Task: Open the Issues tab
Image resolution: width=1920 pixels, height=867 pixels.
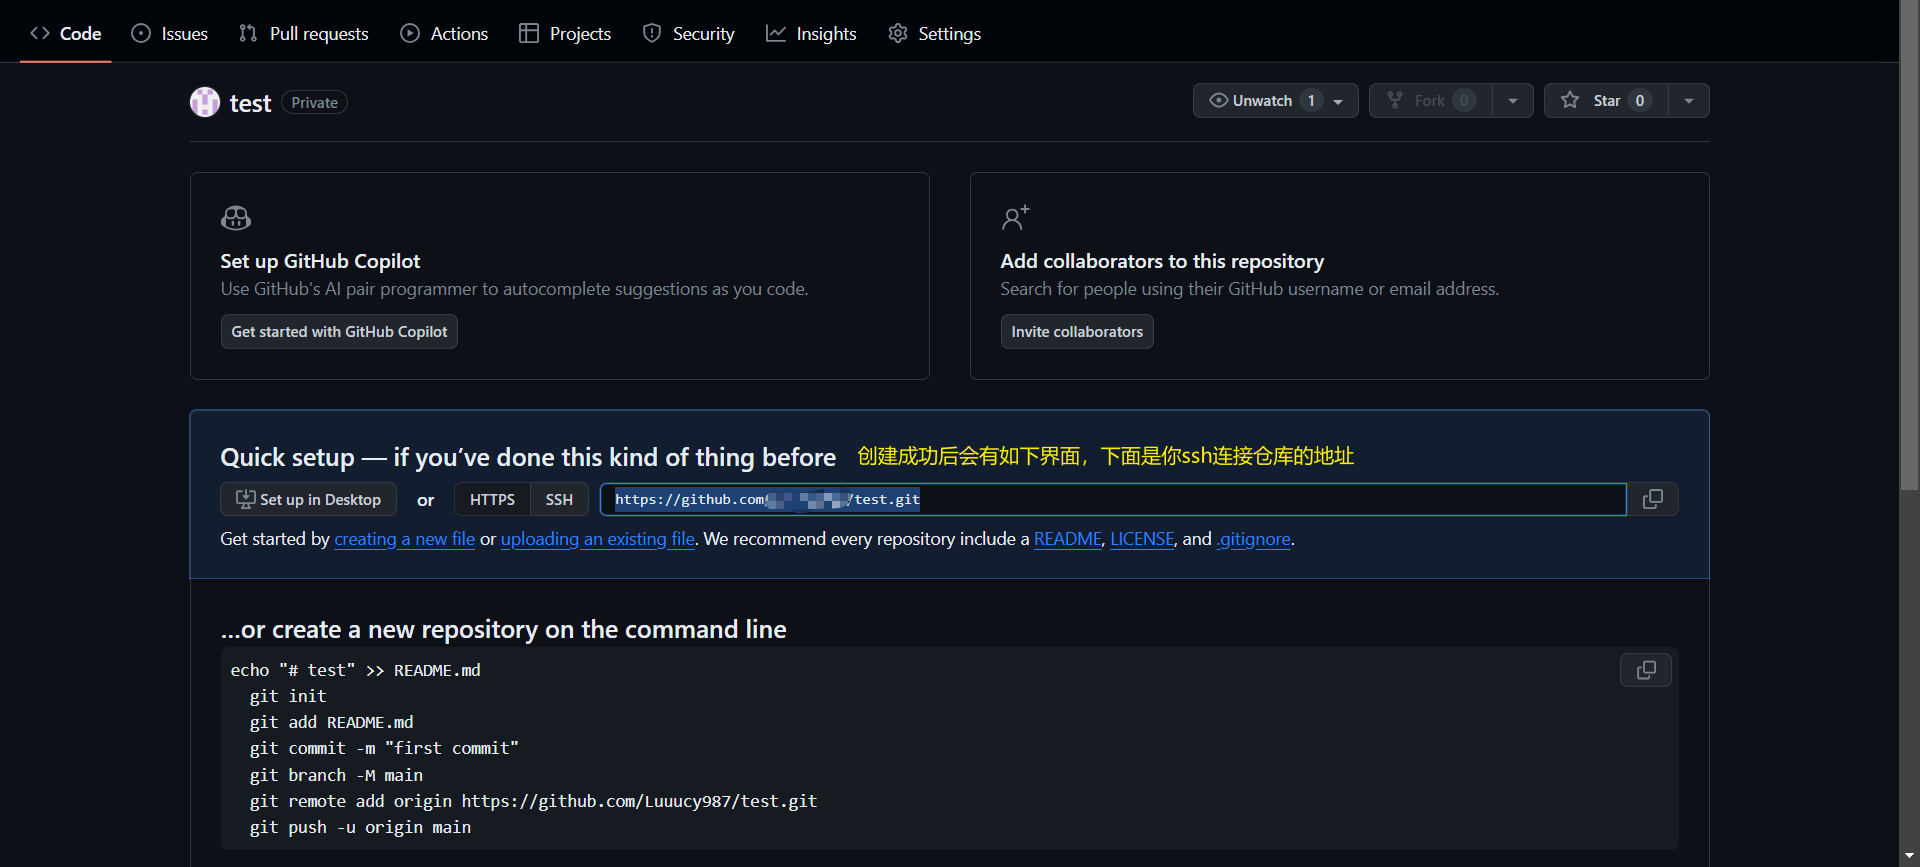Action: pos(170,33)
